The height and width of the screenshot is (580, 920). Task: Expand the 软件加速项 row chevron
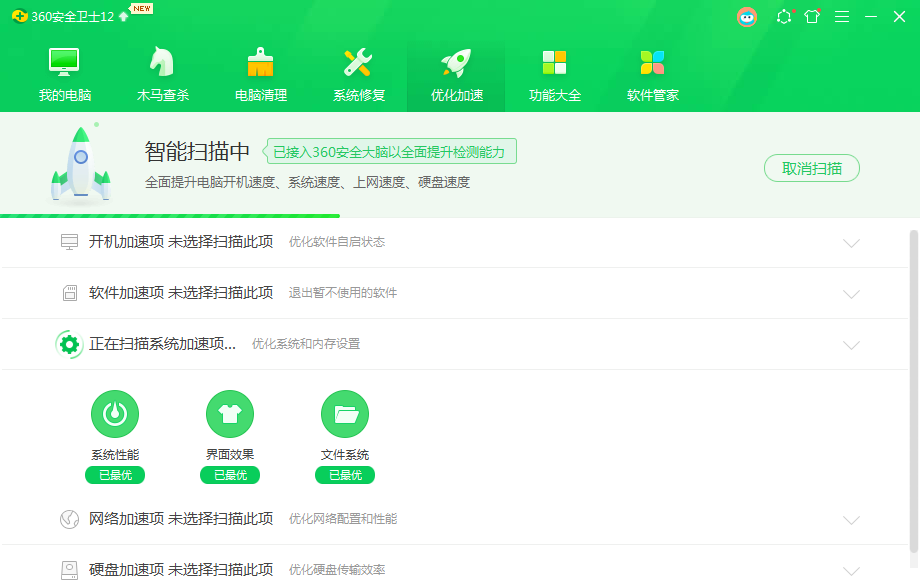point(851,294)
